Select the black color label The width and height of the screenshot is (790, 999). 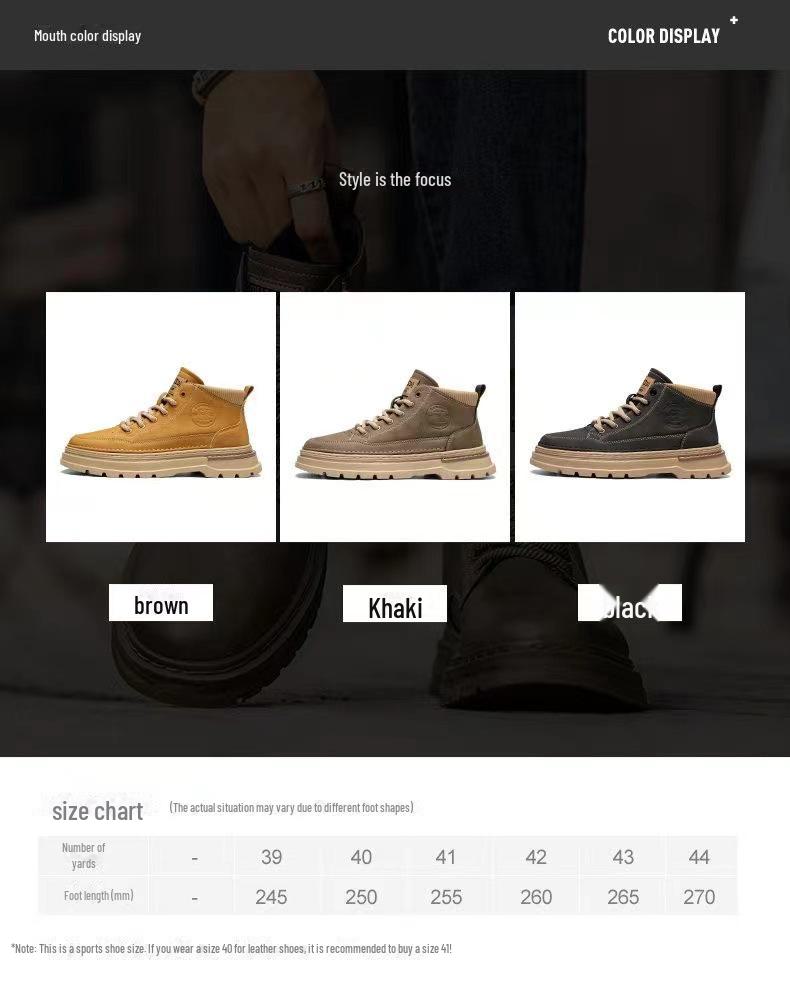tap(629, 603)
